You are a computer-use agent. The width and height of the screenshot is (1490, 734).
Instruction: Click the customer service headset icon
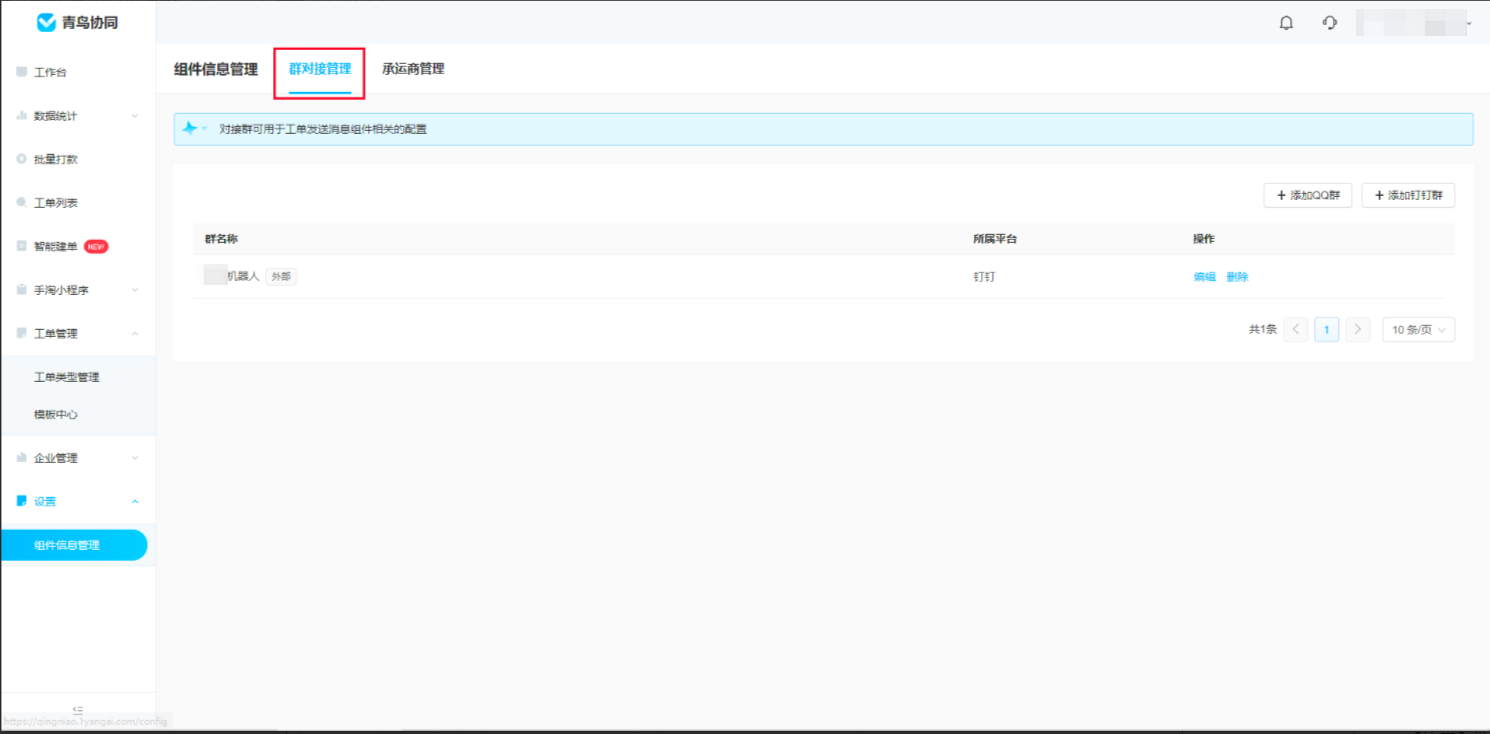(1329, 23)
